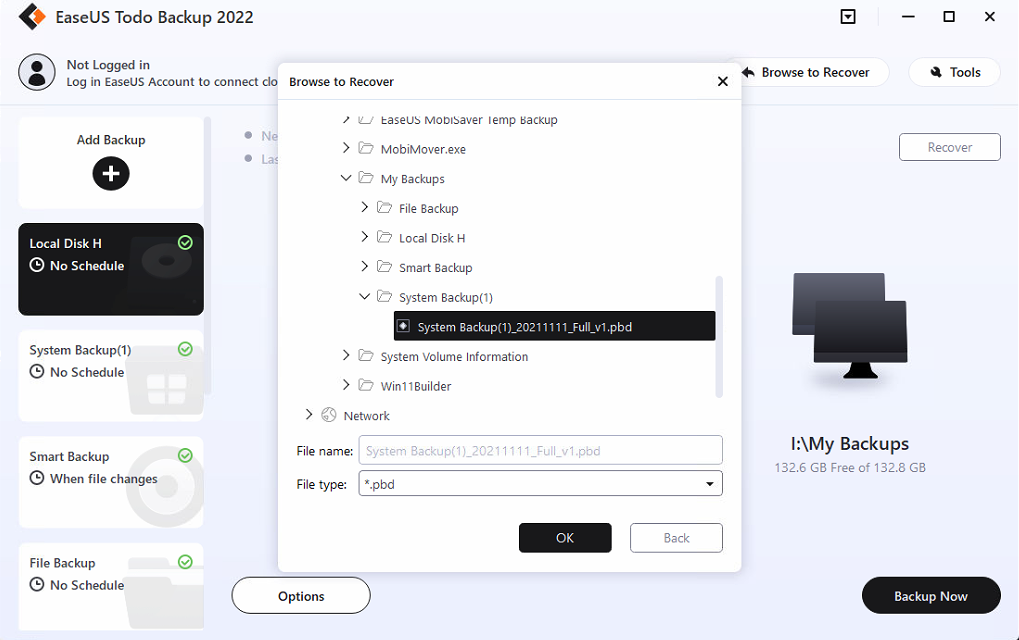Expand the Smart Backup folder node
This screenshot has width=1019, height=640.
[x=365, y=266]
